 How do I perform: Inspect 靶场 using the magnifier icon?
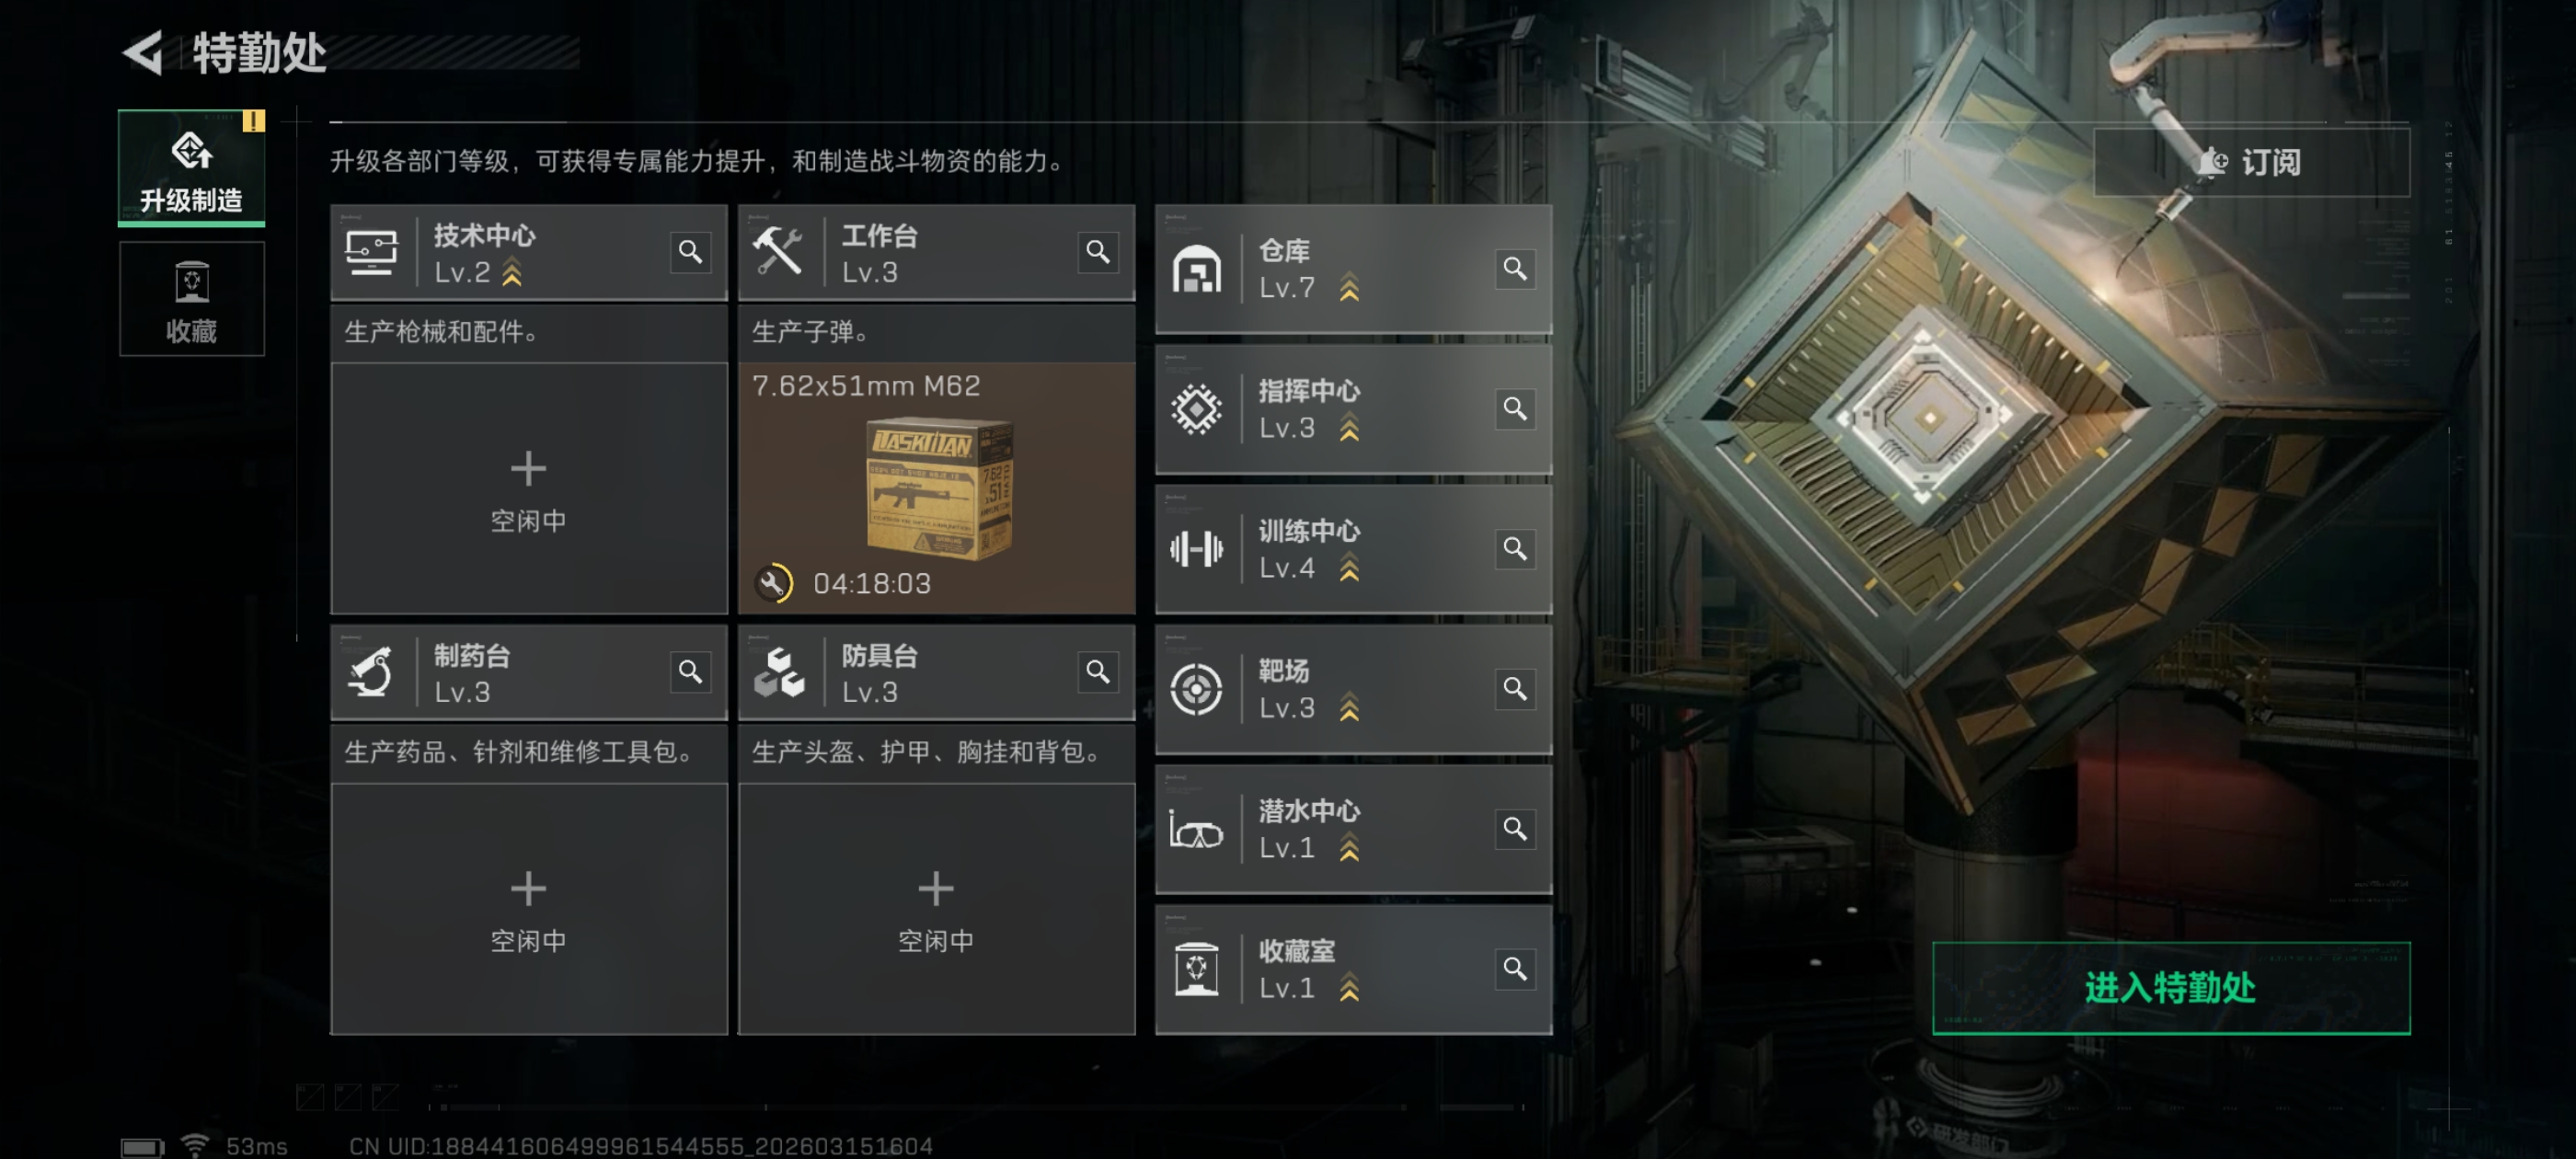point(1514,688)
